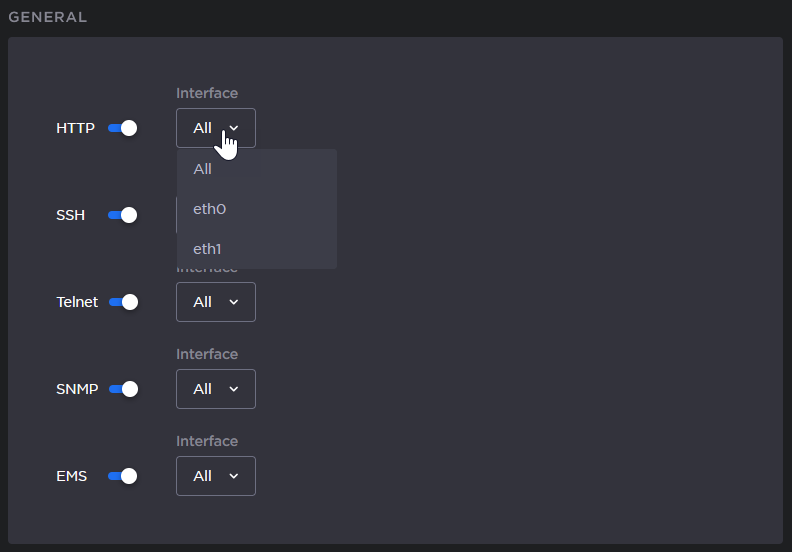Image resolution: width=792 pixels, height=552 pixels.
Task: Turn off the HTTP toggle switch
Action: [122, 128]
